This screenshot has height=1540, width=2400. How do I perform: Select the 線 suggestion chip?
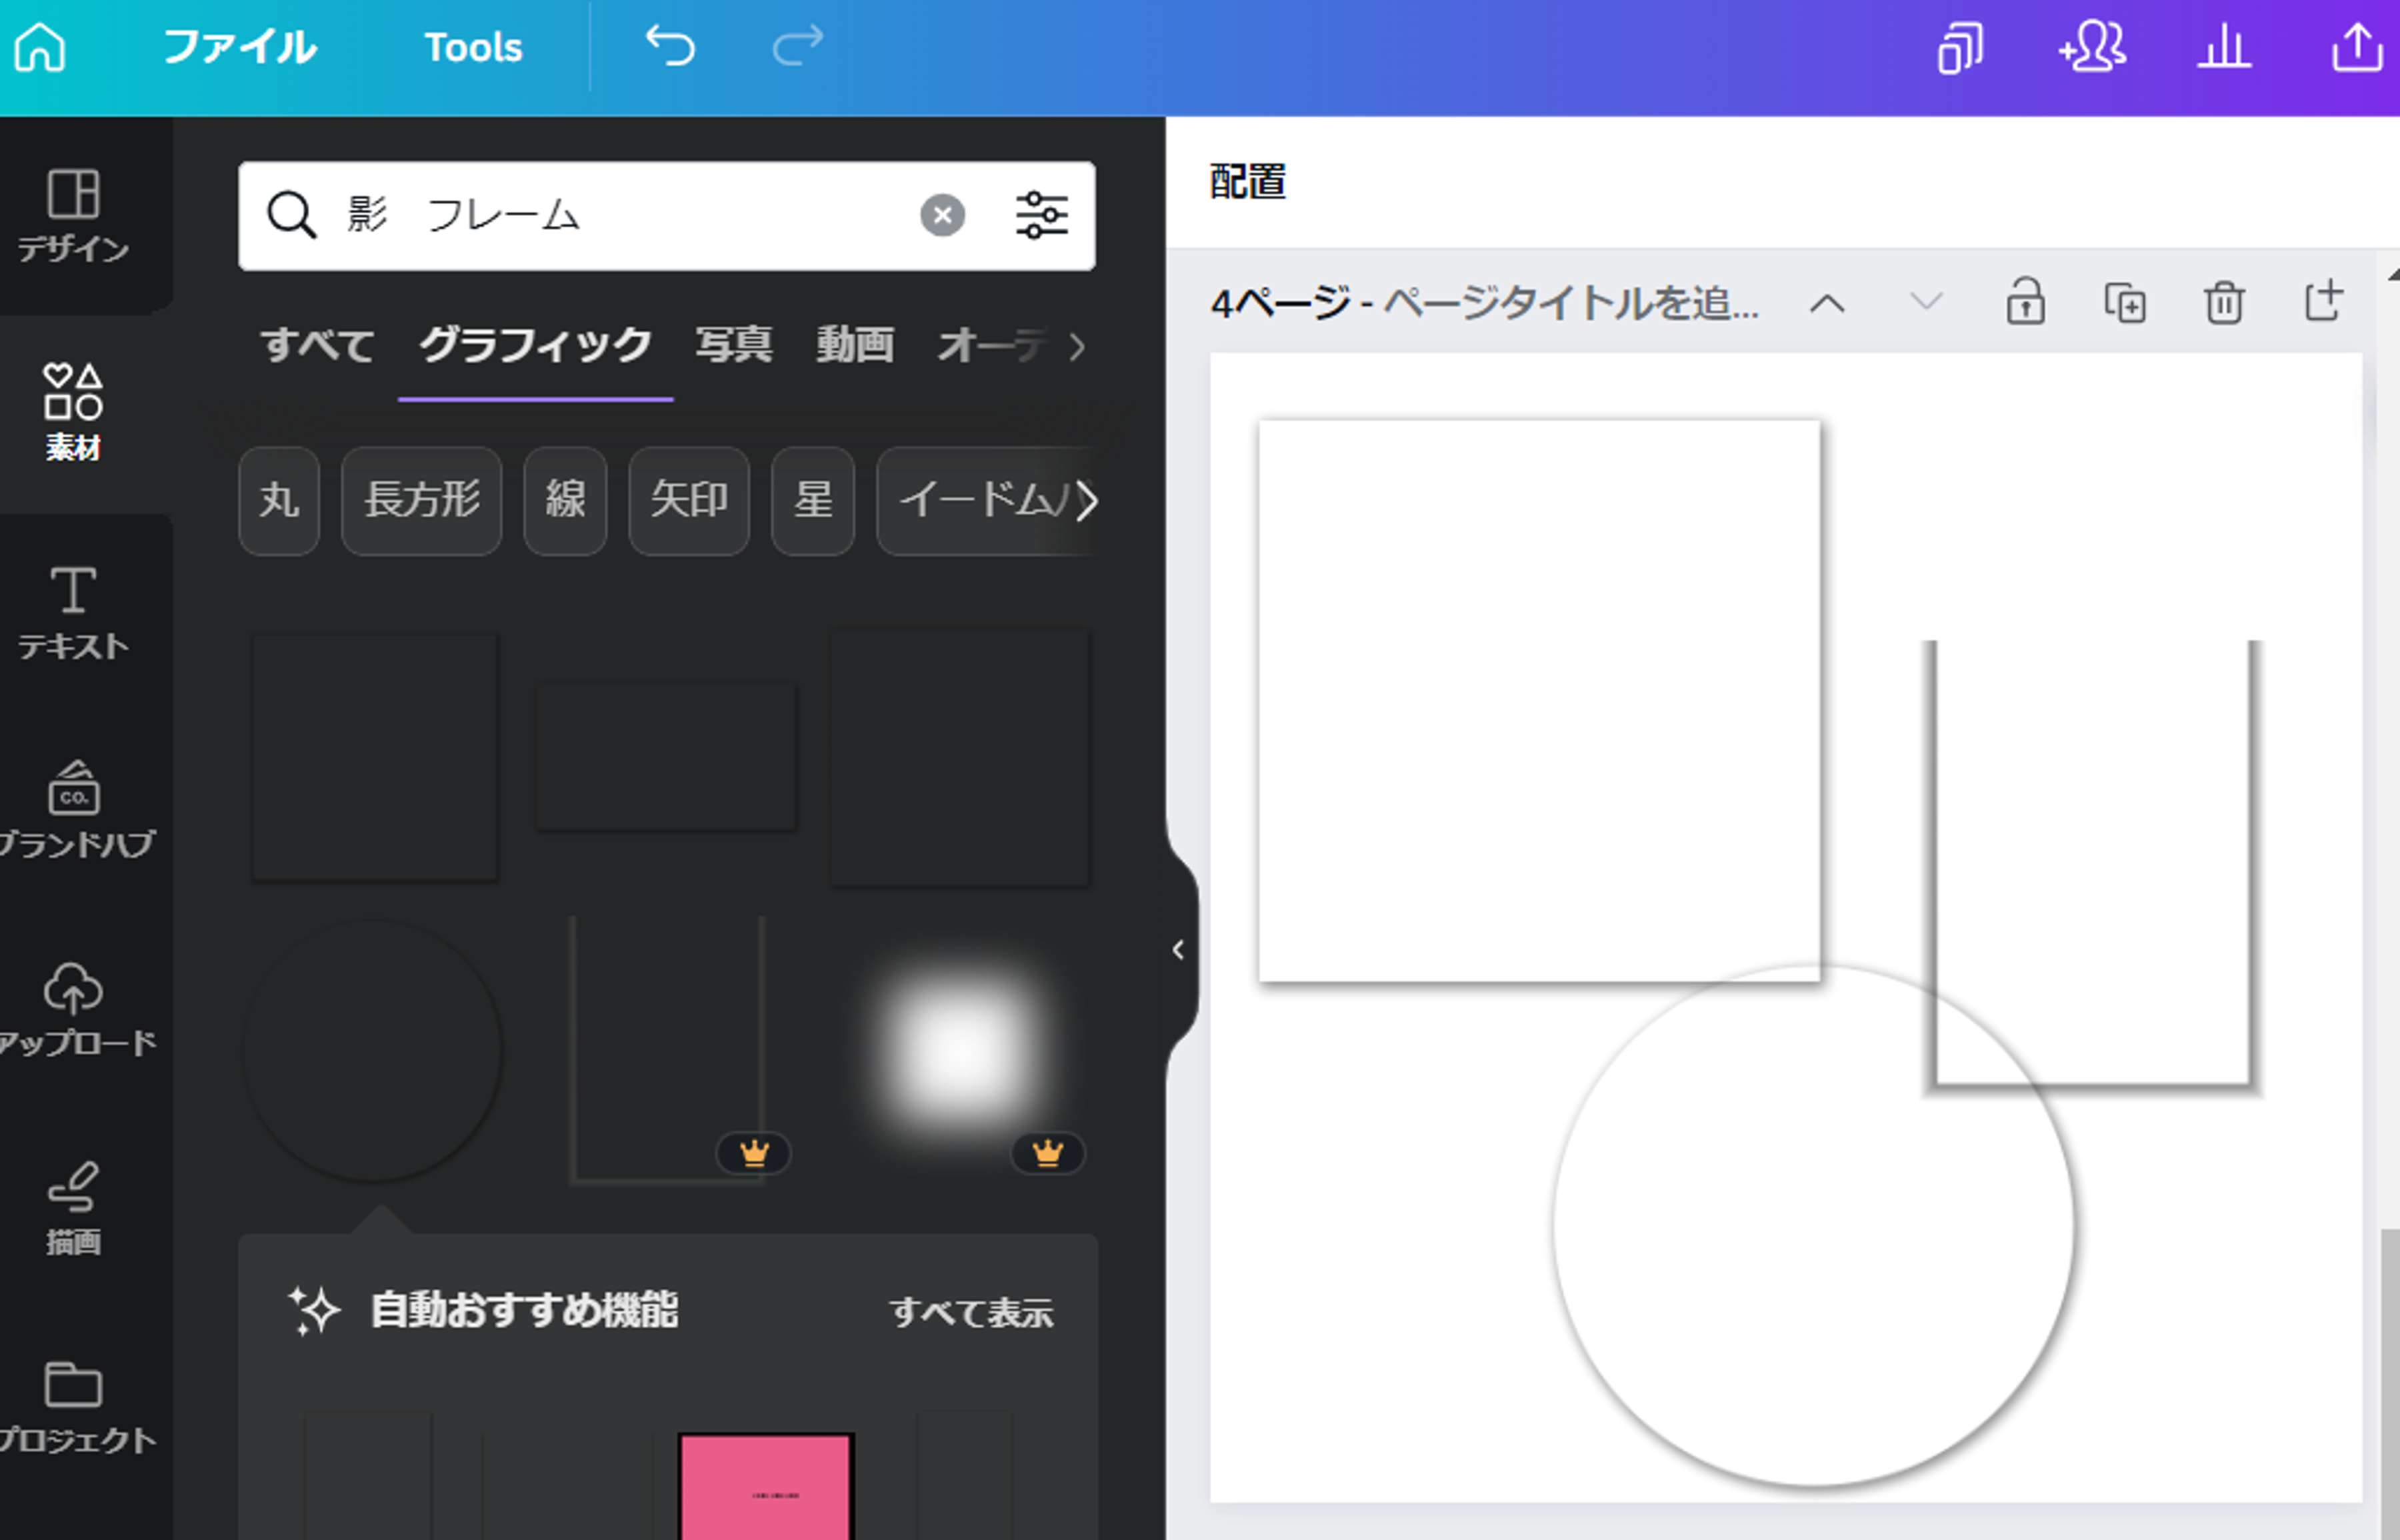[565, 500]
